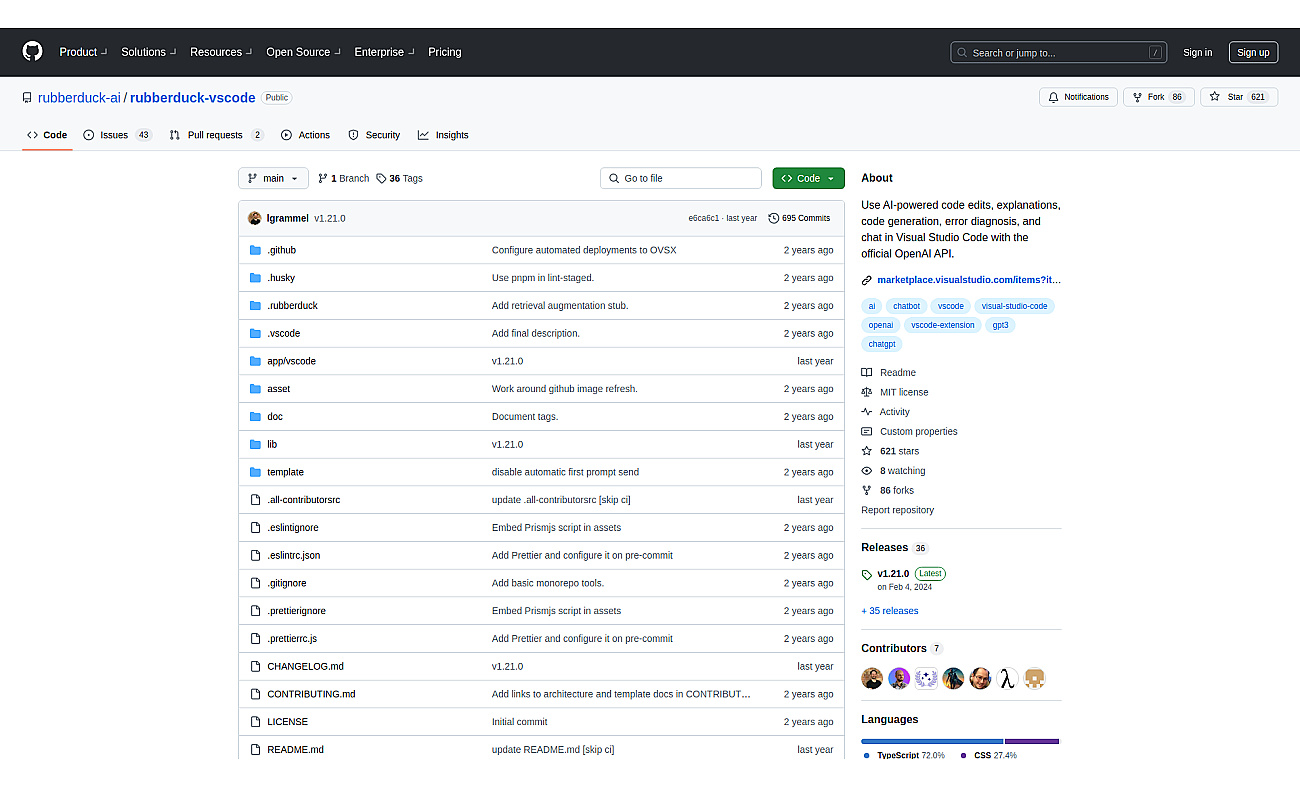
Task: Open the rubberduck-ai owner link
Action: (x=79, y=98)
